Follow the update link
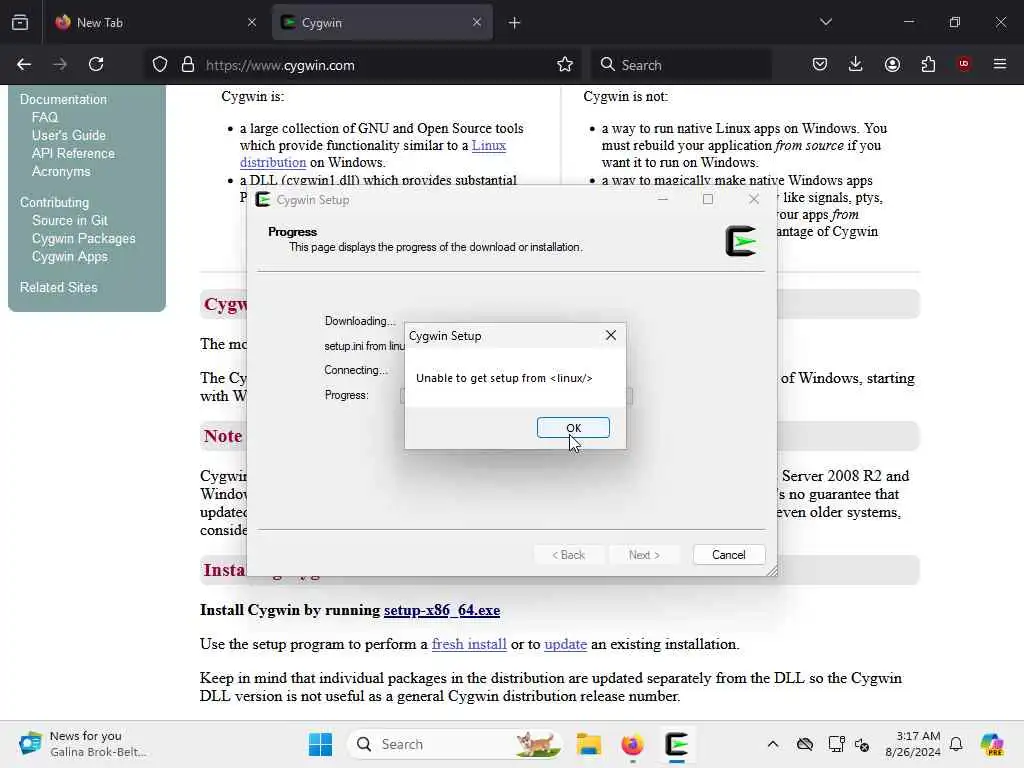 pos(566,644)
